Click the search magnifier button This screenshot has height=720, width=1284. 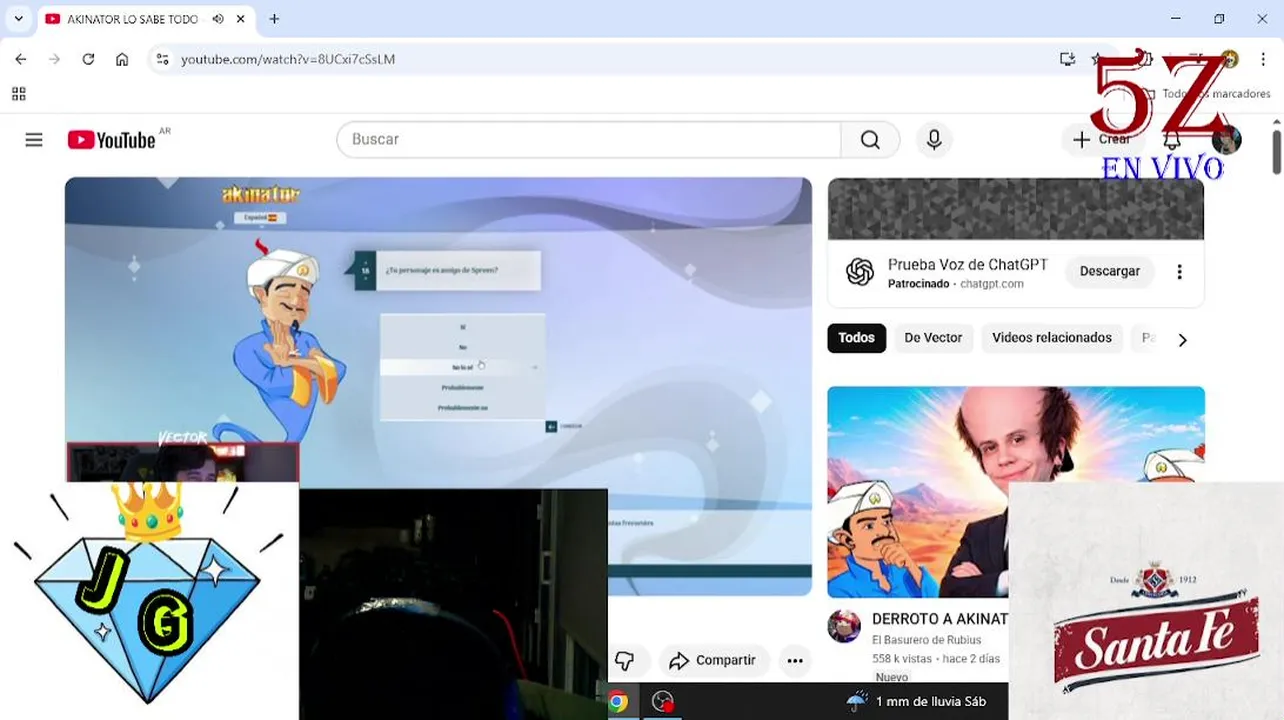[870, 140]
